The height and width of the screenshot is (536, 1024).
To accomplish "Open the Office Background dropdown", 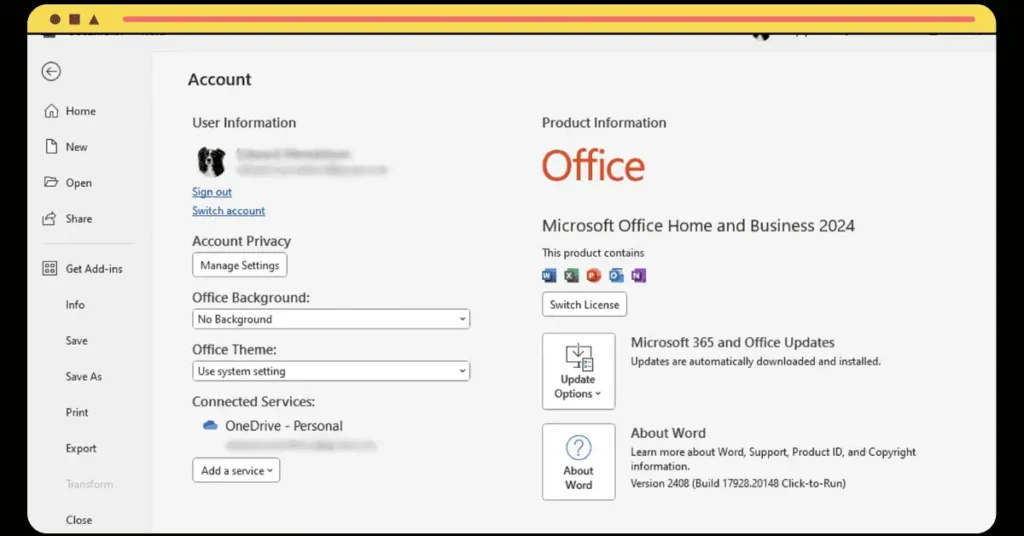I will pyautogui.click(x=331, y=319).
